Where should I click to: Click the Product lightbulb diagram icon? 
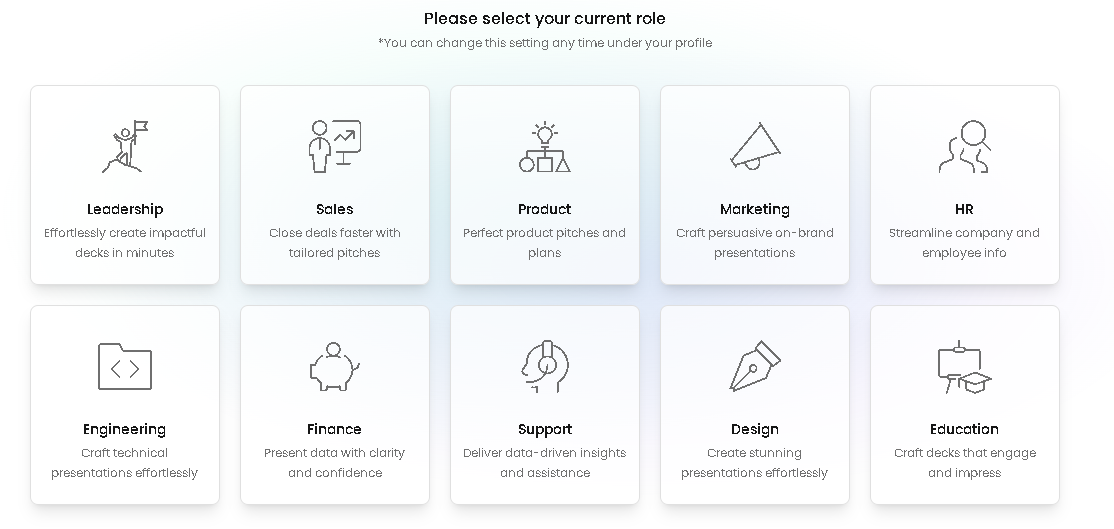coord(545,146)
